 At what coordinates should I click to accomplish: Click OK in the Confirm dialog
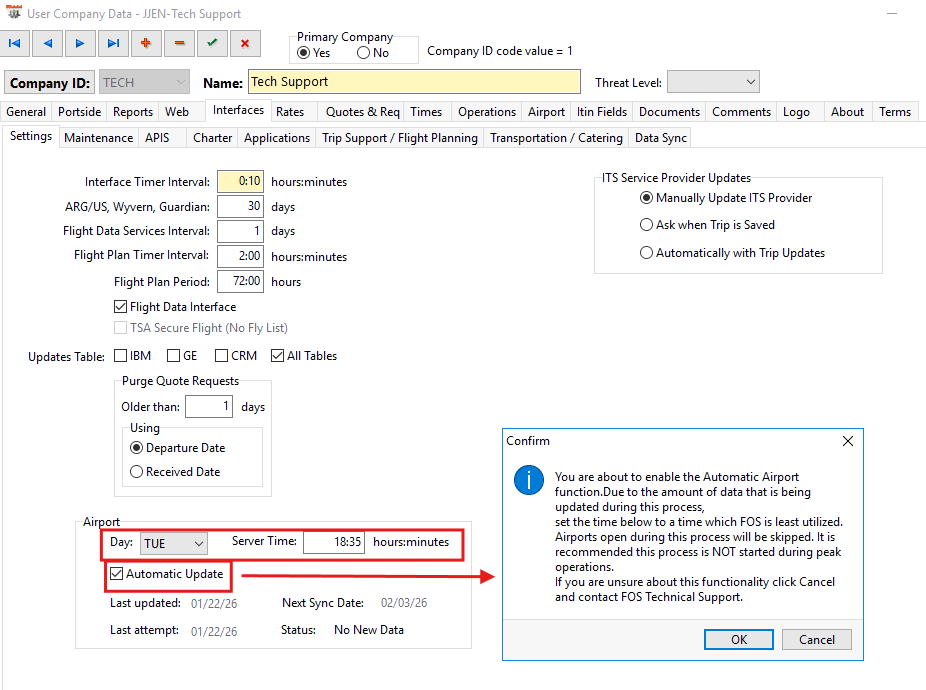coord(738,640)
